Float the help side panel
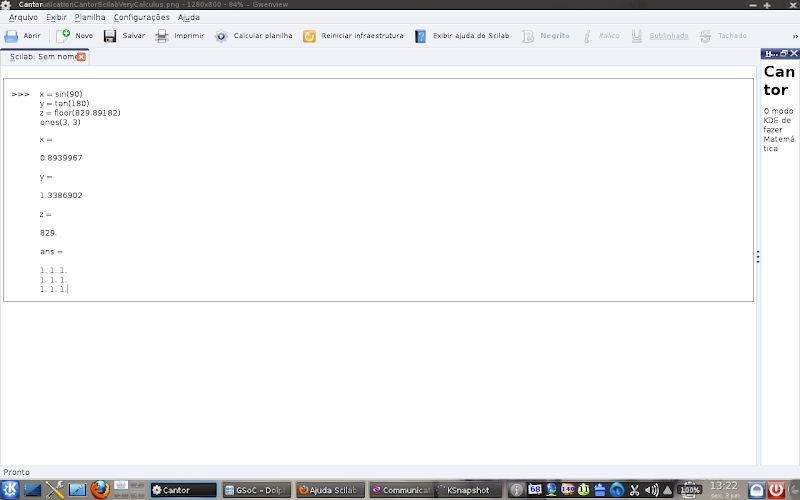The image size is (800, 500). pyautogui.click(x=784, y=53)
